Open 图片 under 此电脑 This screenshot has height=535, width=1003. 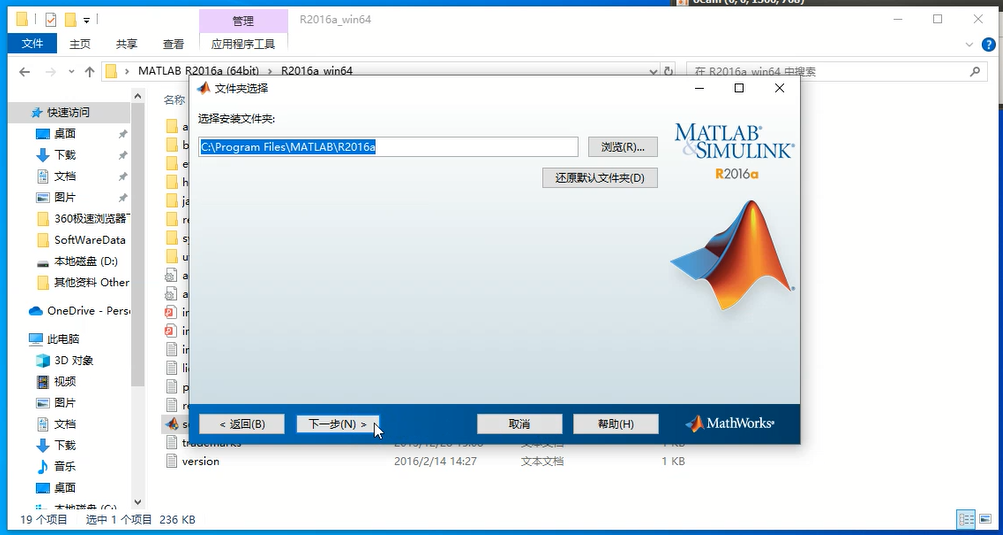pyautogui.click(x=56, y=403)
